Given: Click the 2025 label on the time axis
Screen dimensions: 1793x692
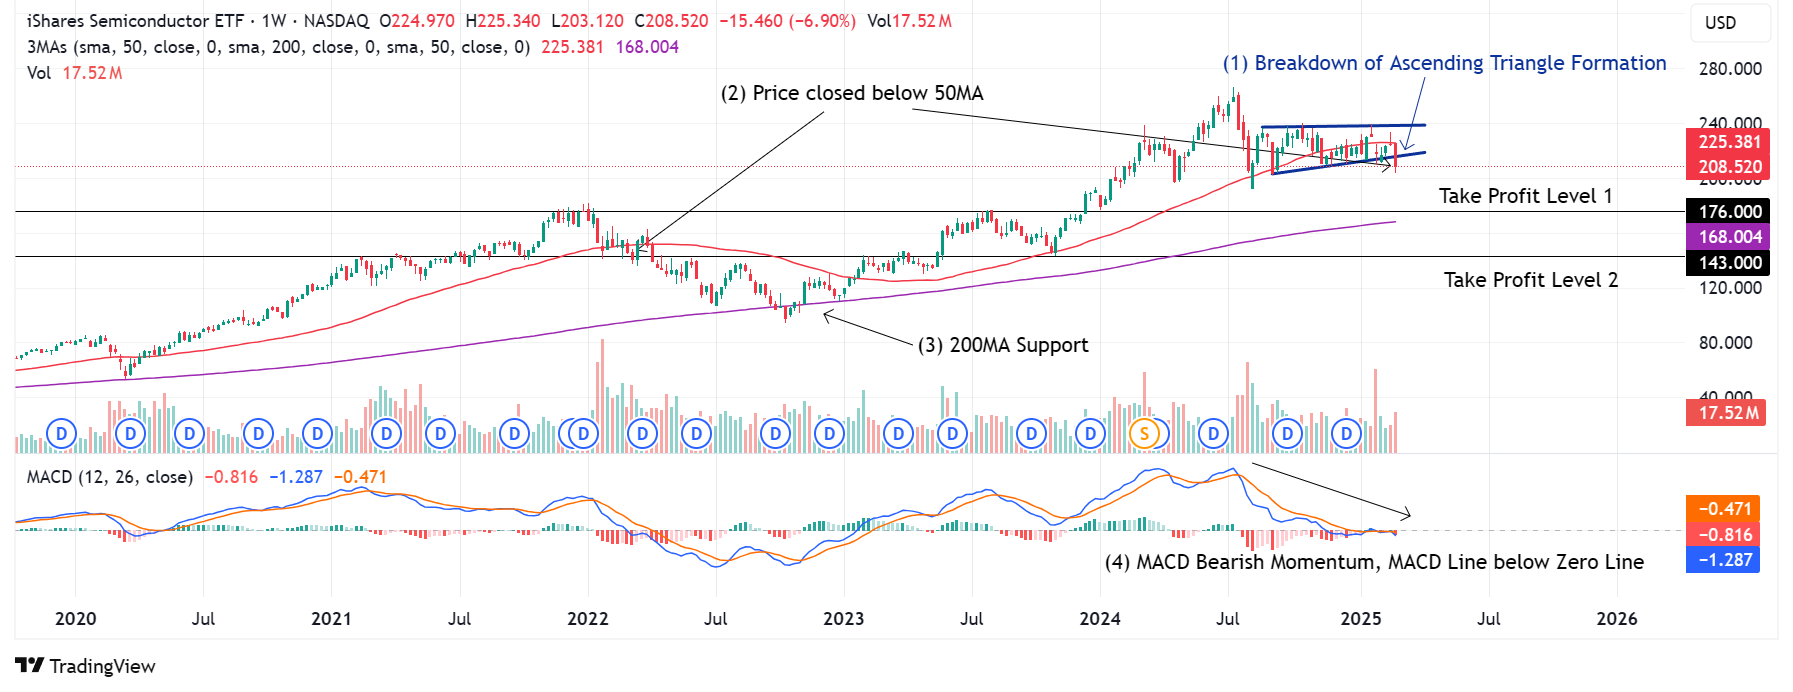Looking at the screenshot, I should click(1361, 619).
